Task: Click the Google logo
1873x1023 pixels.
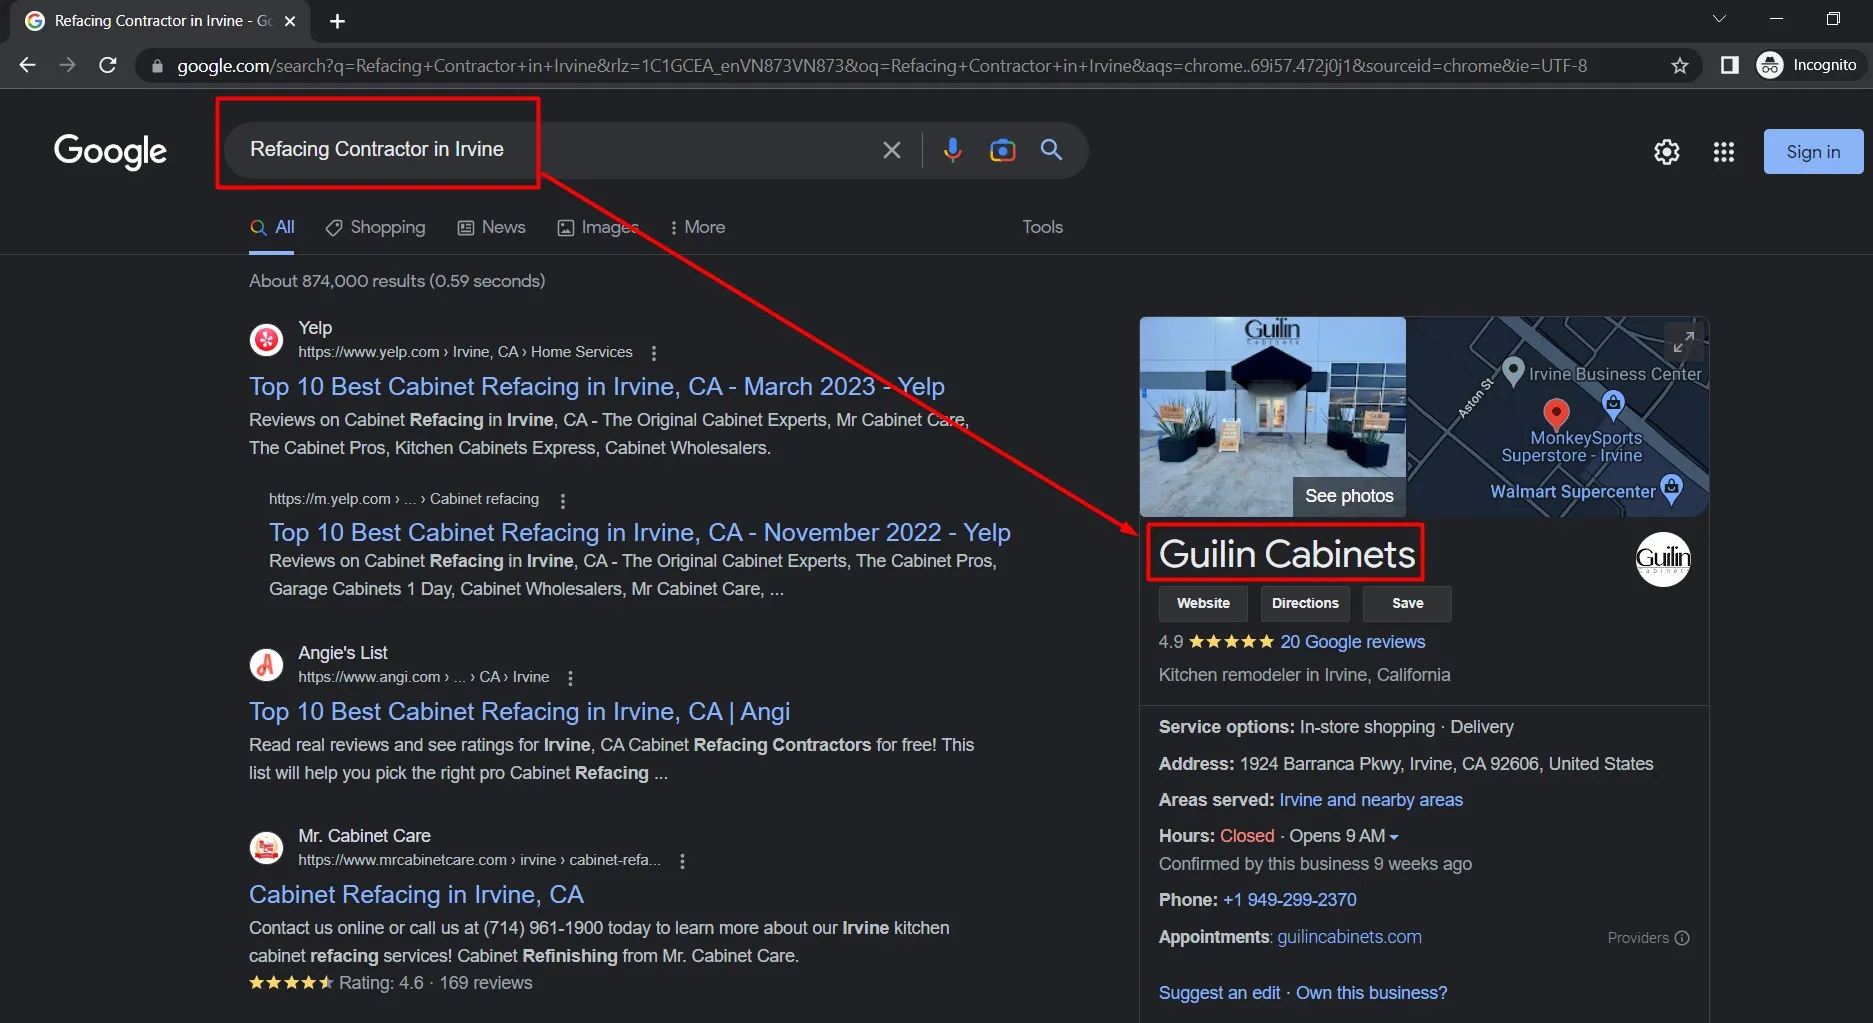Action: tap(110, 152)
